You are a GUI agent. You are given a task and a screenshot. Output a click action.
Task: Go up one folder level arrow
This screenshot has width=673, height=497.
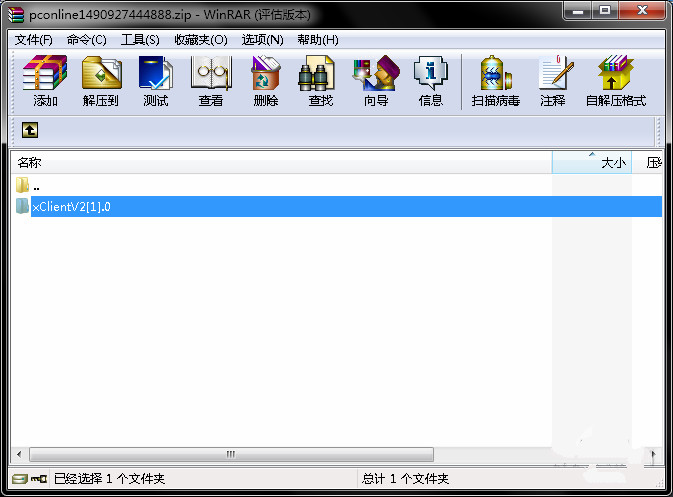30,130
